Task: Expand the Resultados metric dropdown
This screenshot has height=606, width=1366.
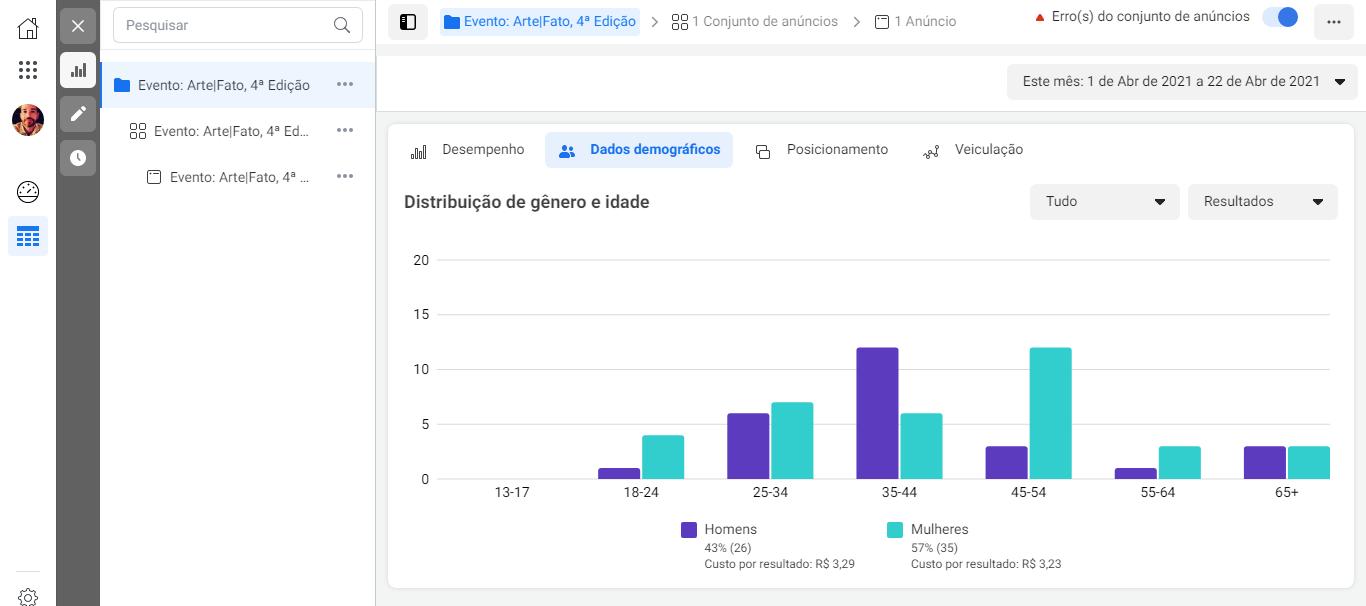Action: [1263, 202]
